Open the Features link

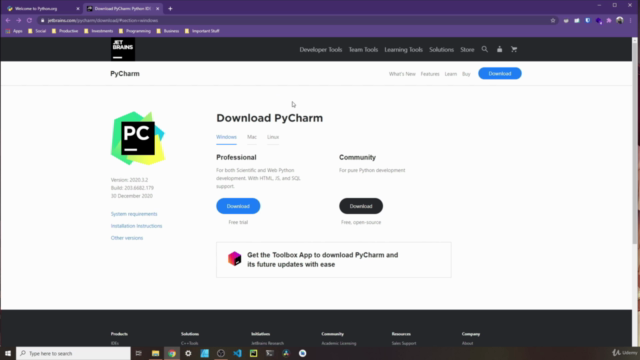coord(430,74)
